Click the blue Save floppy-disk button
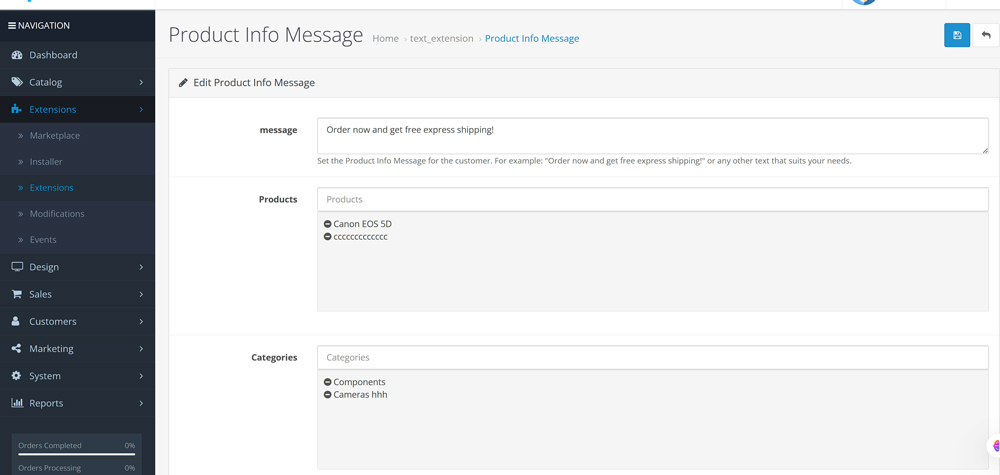This screenshot has height=475, width=1000. pos(956,35)
